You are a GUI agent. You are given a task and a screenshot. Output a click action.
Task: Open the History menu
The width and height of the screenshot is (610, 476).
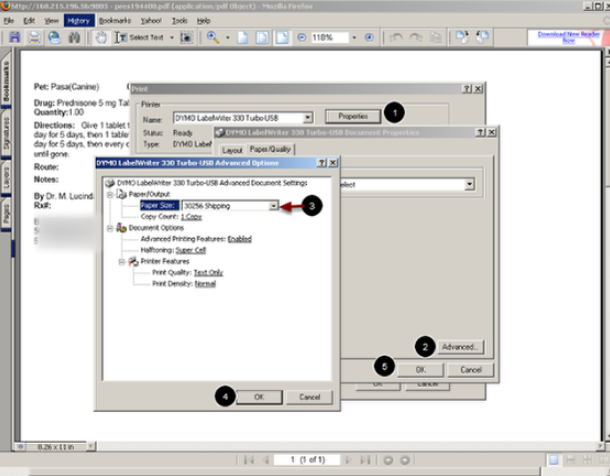[x=79, y=21]
